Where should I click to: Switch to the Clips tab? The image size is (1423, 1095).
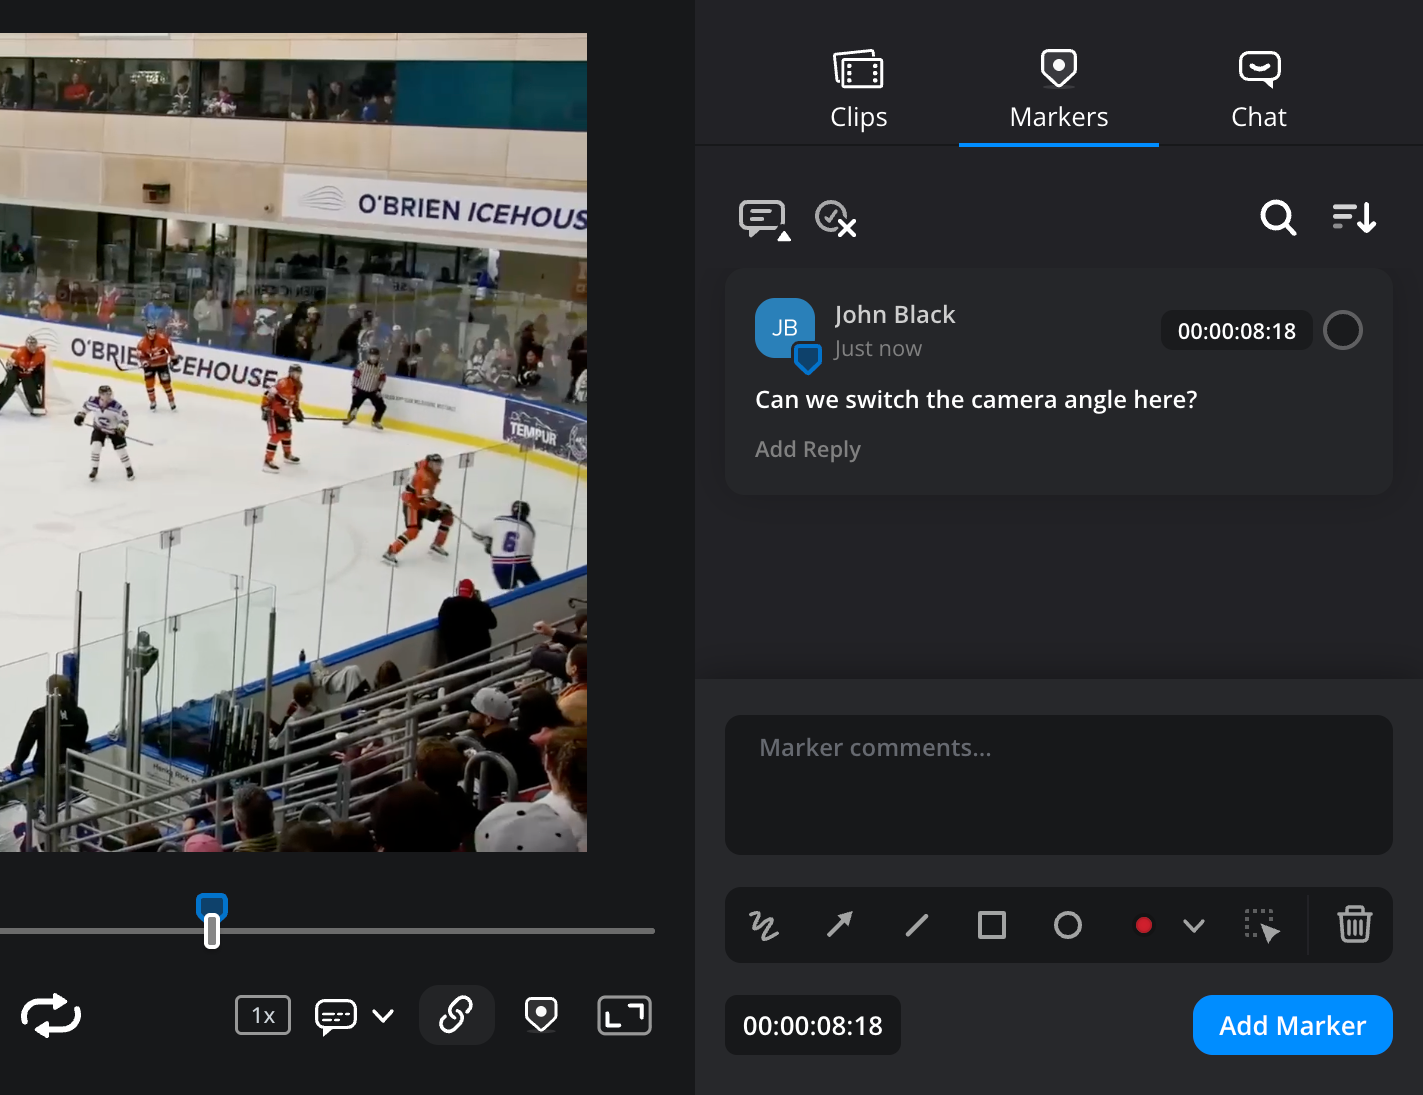858,89
